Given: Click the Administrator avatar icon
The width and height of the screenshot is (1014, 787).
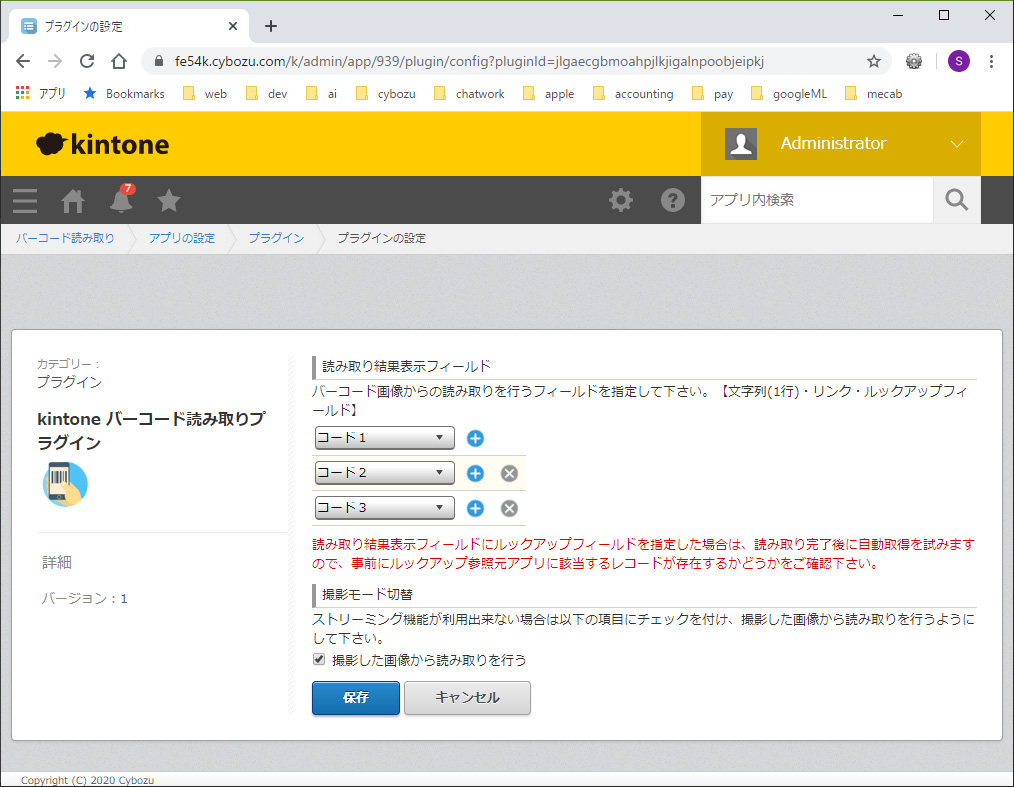Looking at the screenshot, I should point(741,144).
